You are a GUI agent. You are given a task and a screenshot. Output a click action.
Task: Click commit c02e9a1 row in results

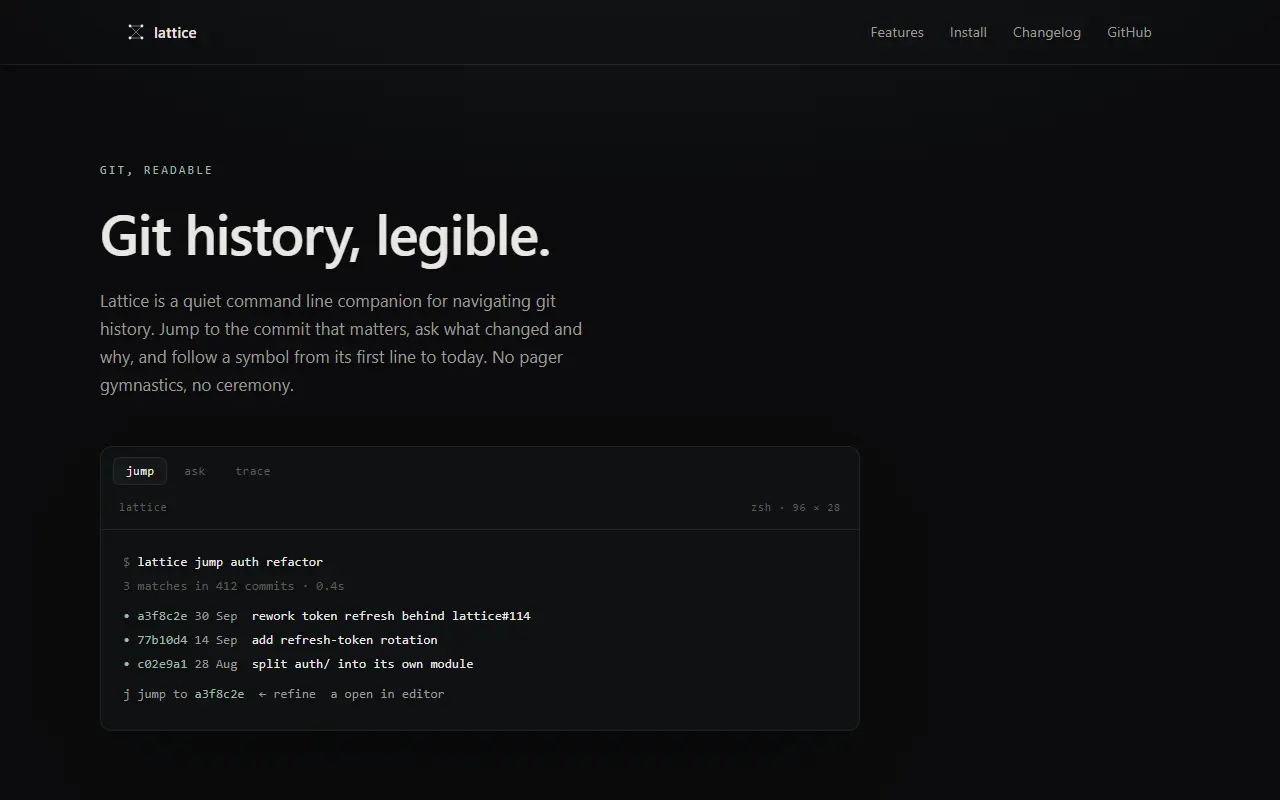click(480, 664)
